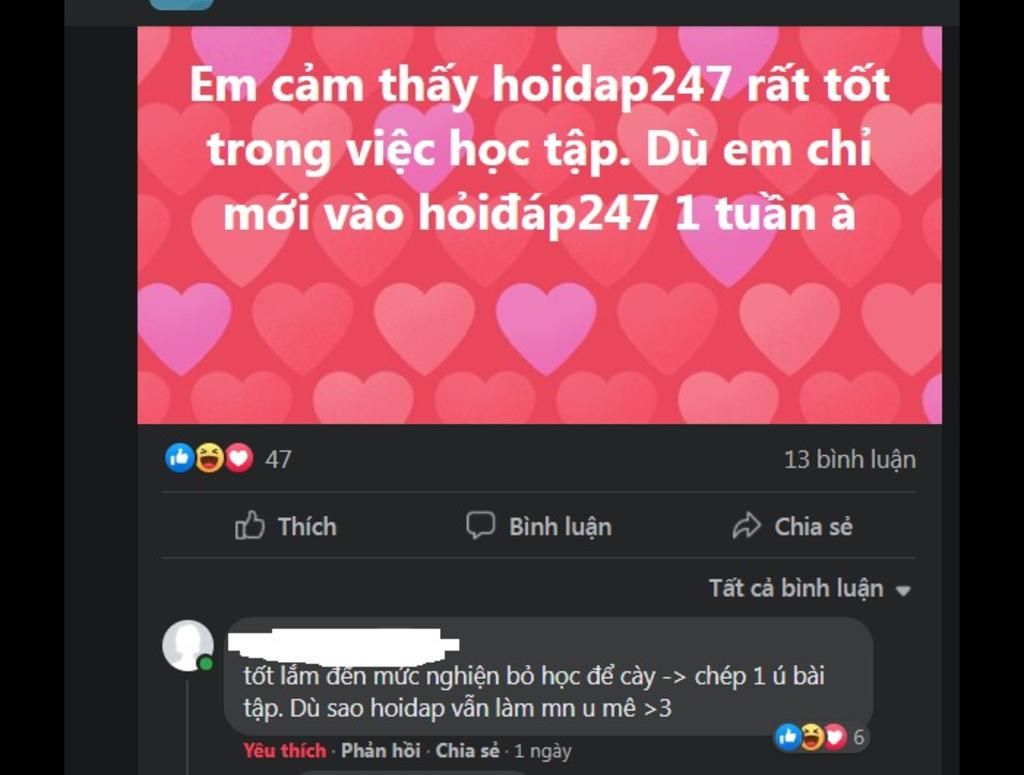Click the thumbs-up Thích icon
1024x775 pixels.
(249, 526)
